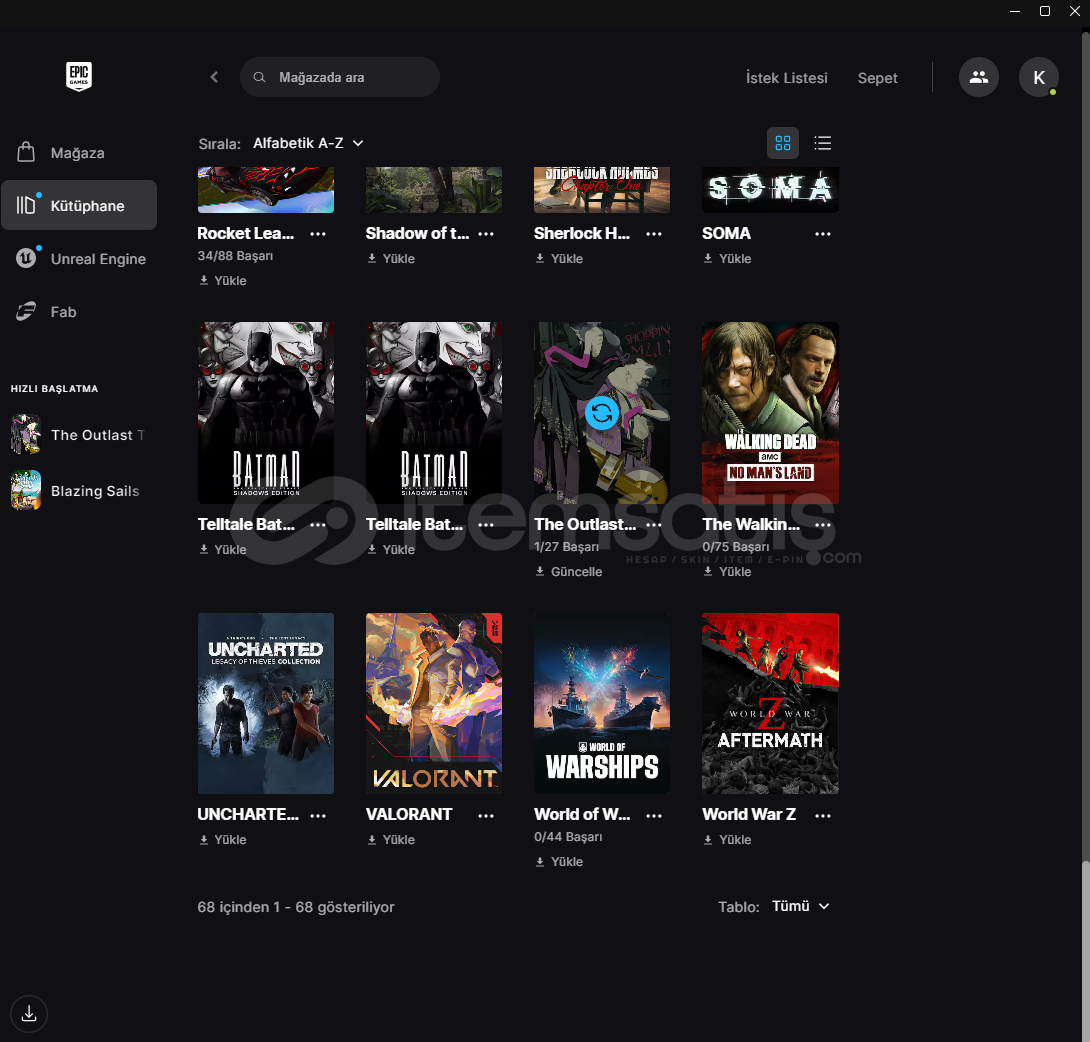
Task: Click The Outlast 1/27 Başarı achievements
Action: click(567, 547)
